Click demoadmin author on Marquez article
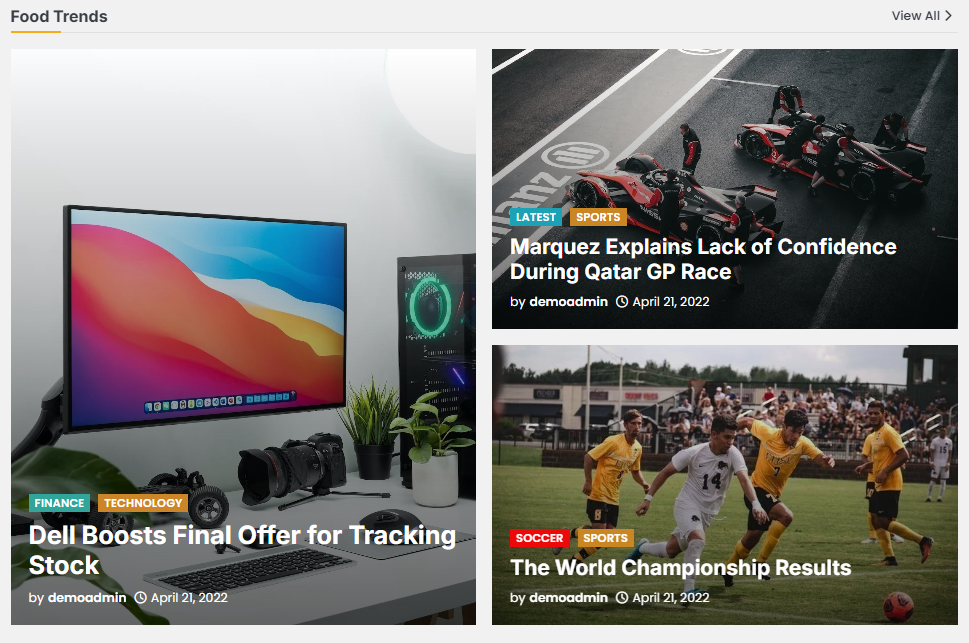 click(569, 302)
